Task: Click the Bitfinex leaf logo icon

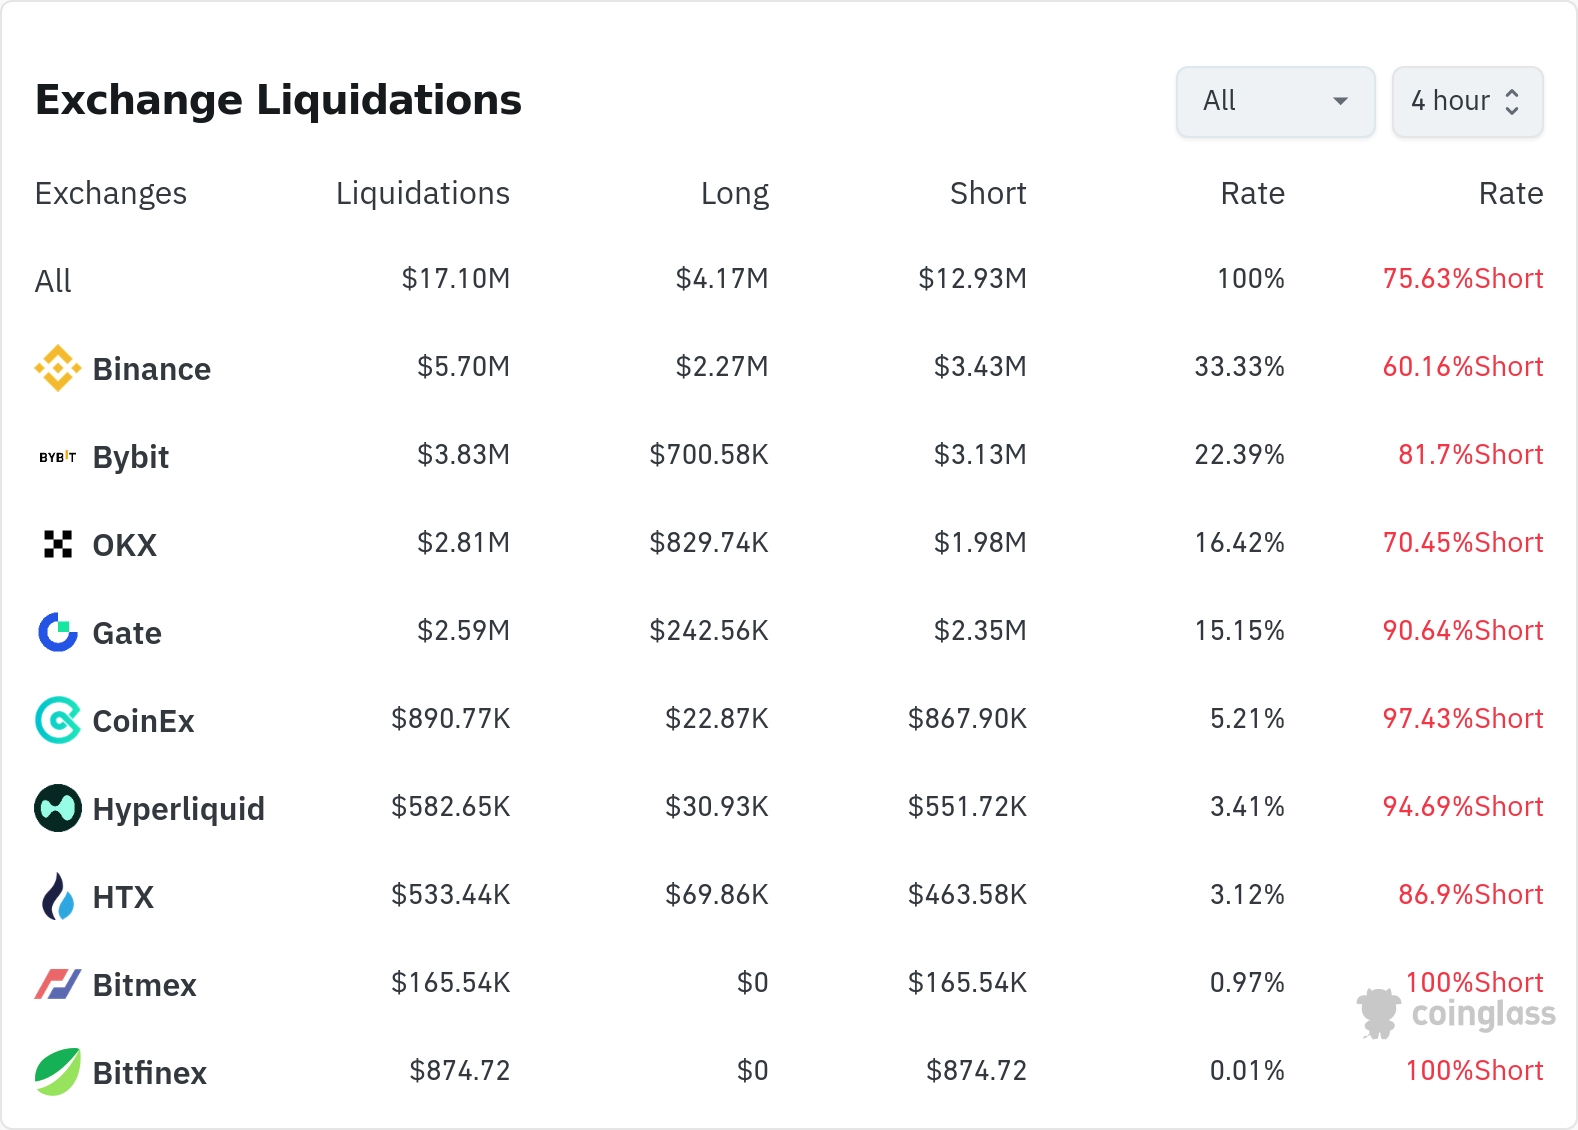Action: pyautogui.click(x=58, y=1072)
